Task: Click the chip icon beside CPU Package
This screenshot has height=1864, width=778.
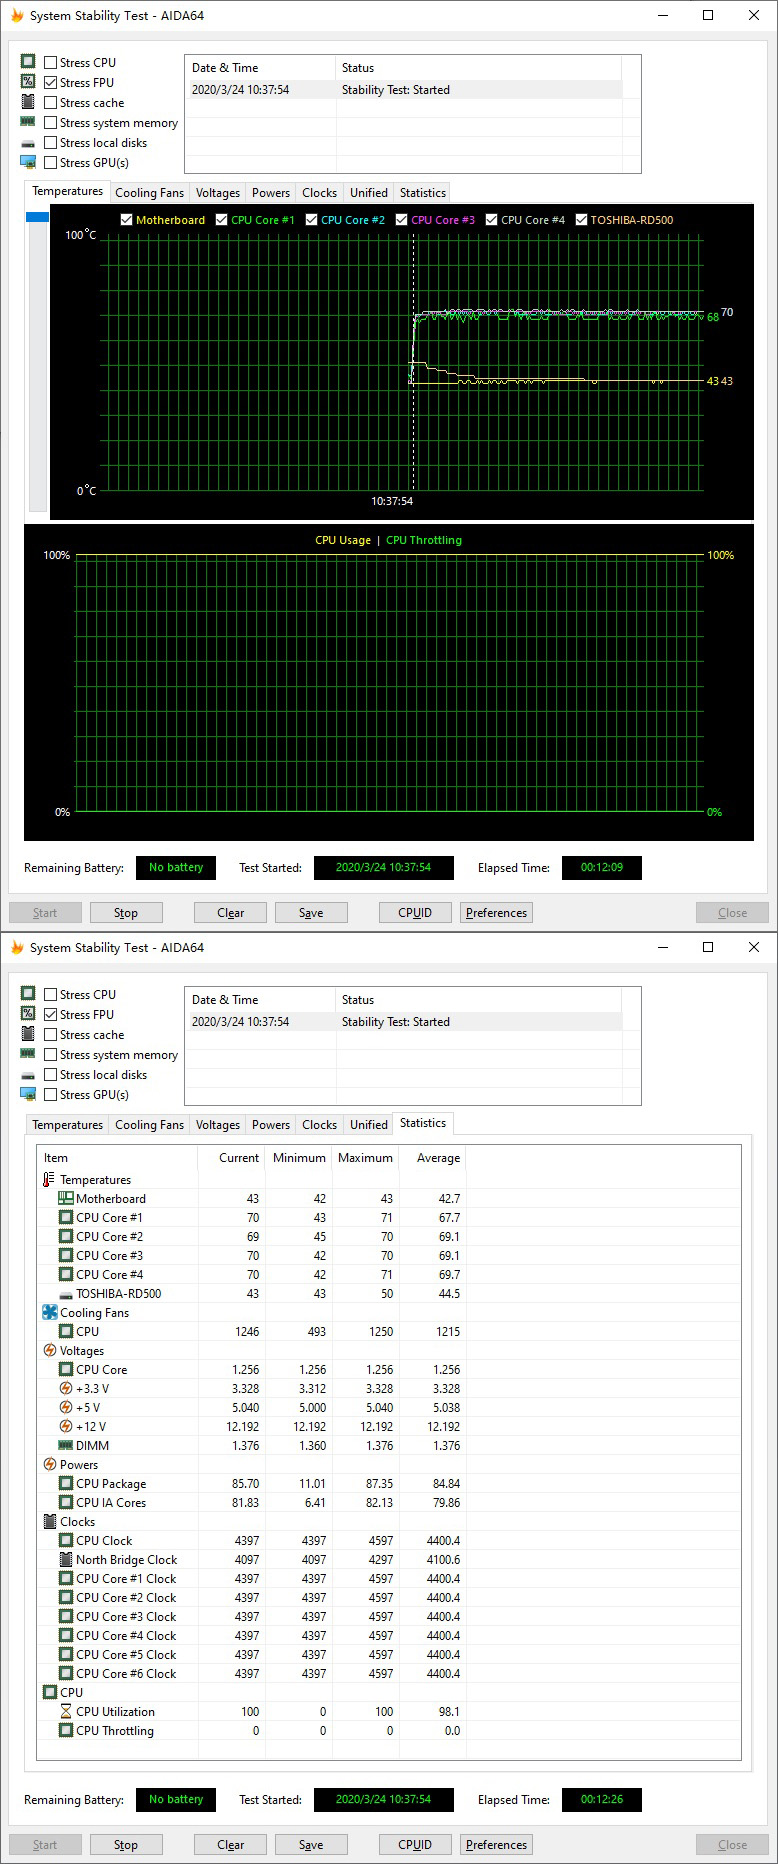Action: click(66, 1483)
